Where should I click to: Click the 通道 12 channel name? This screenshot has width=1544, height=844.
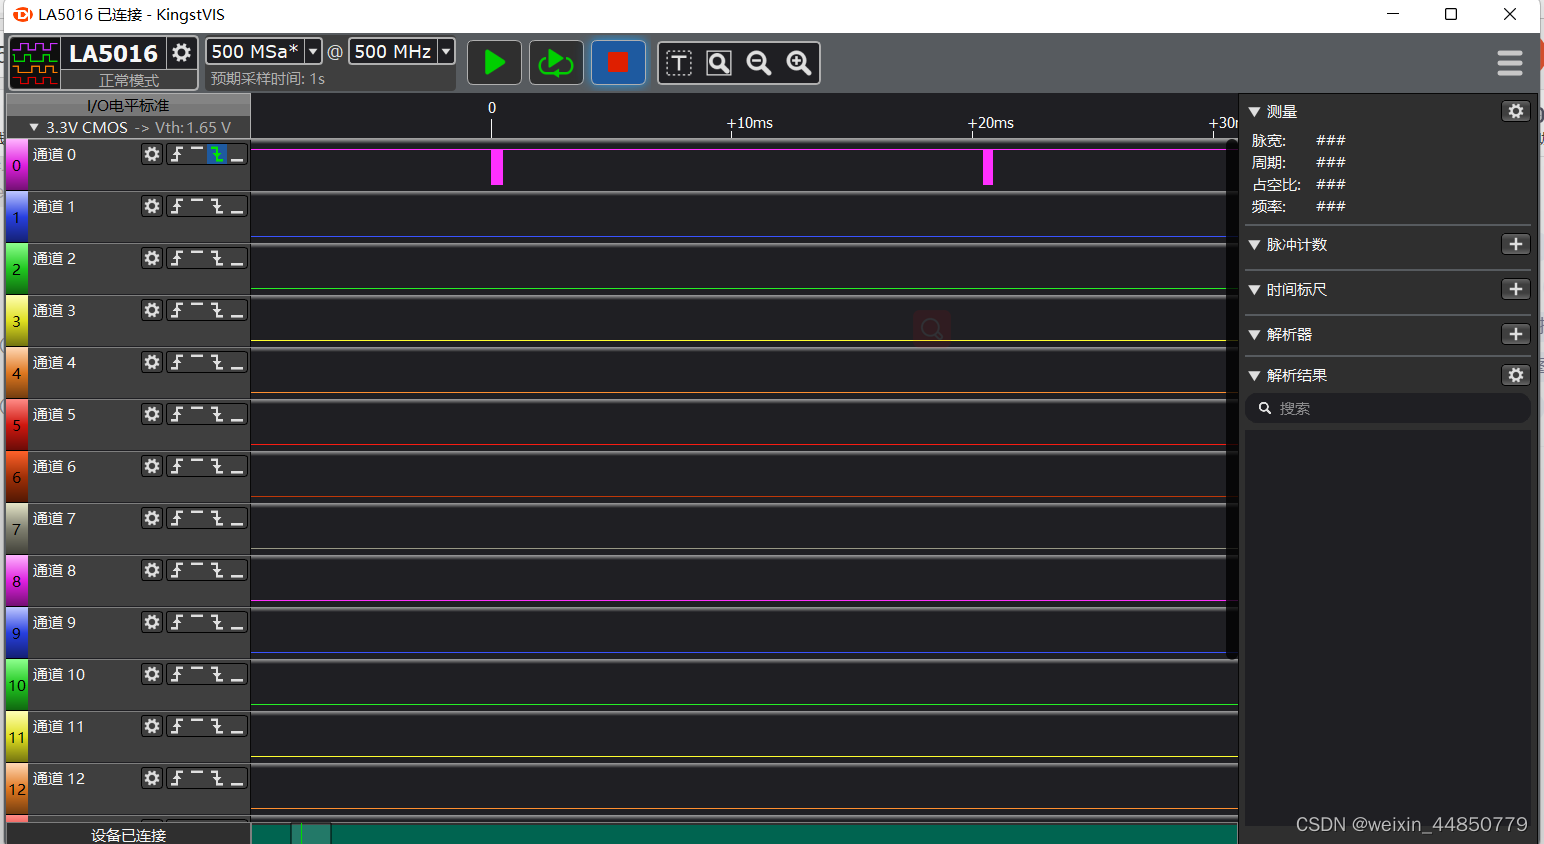pyautogui.click(x=59, y=778)
